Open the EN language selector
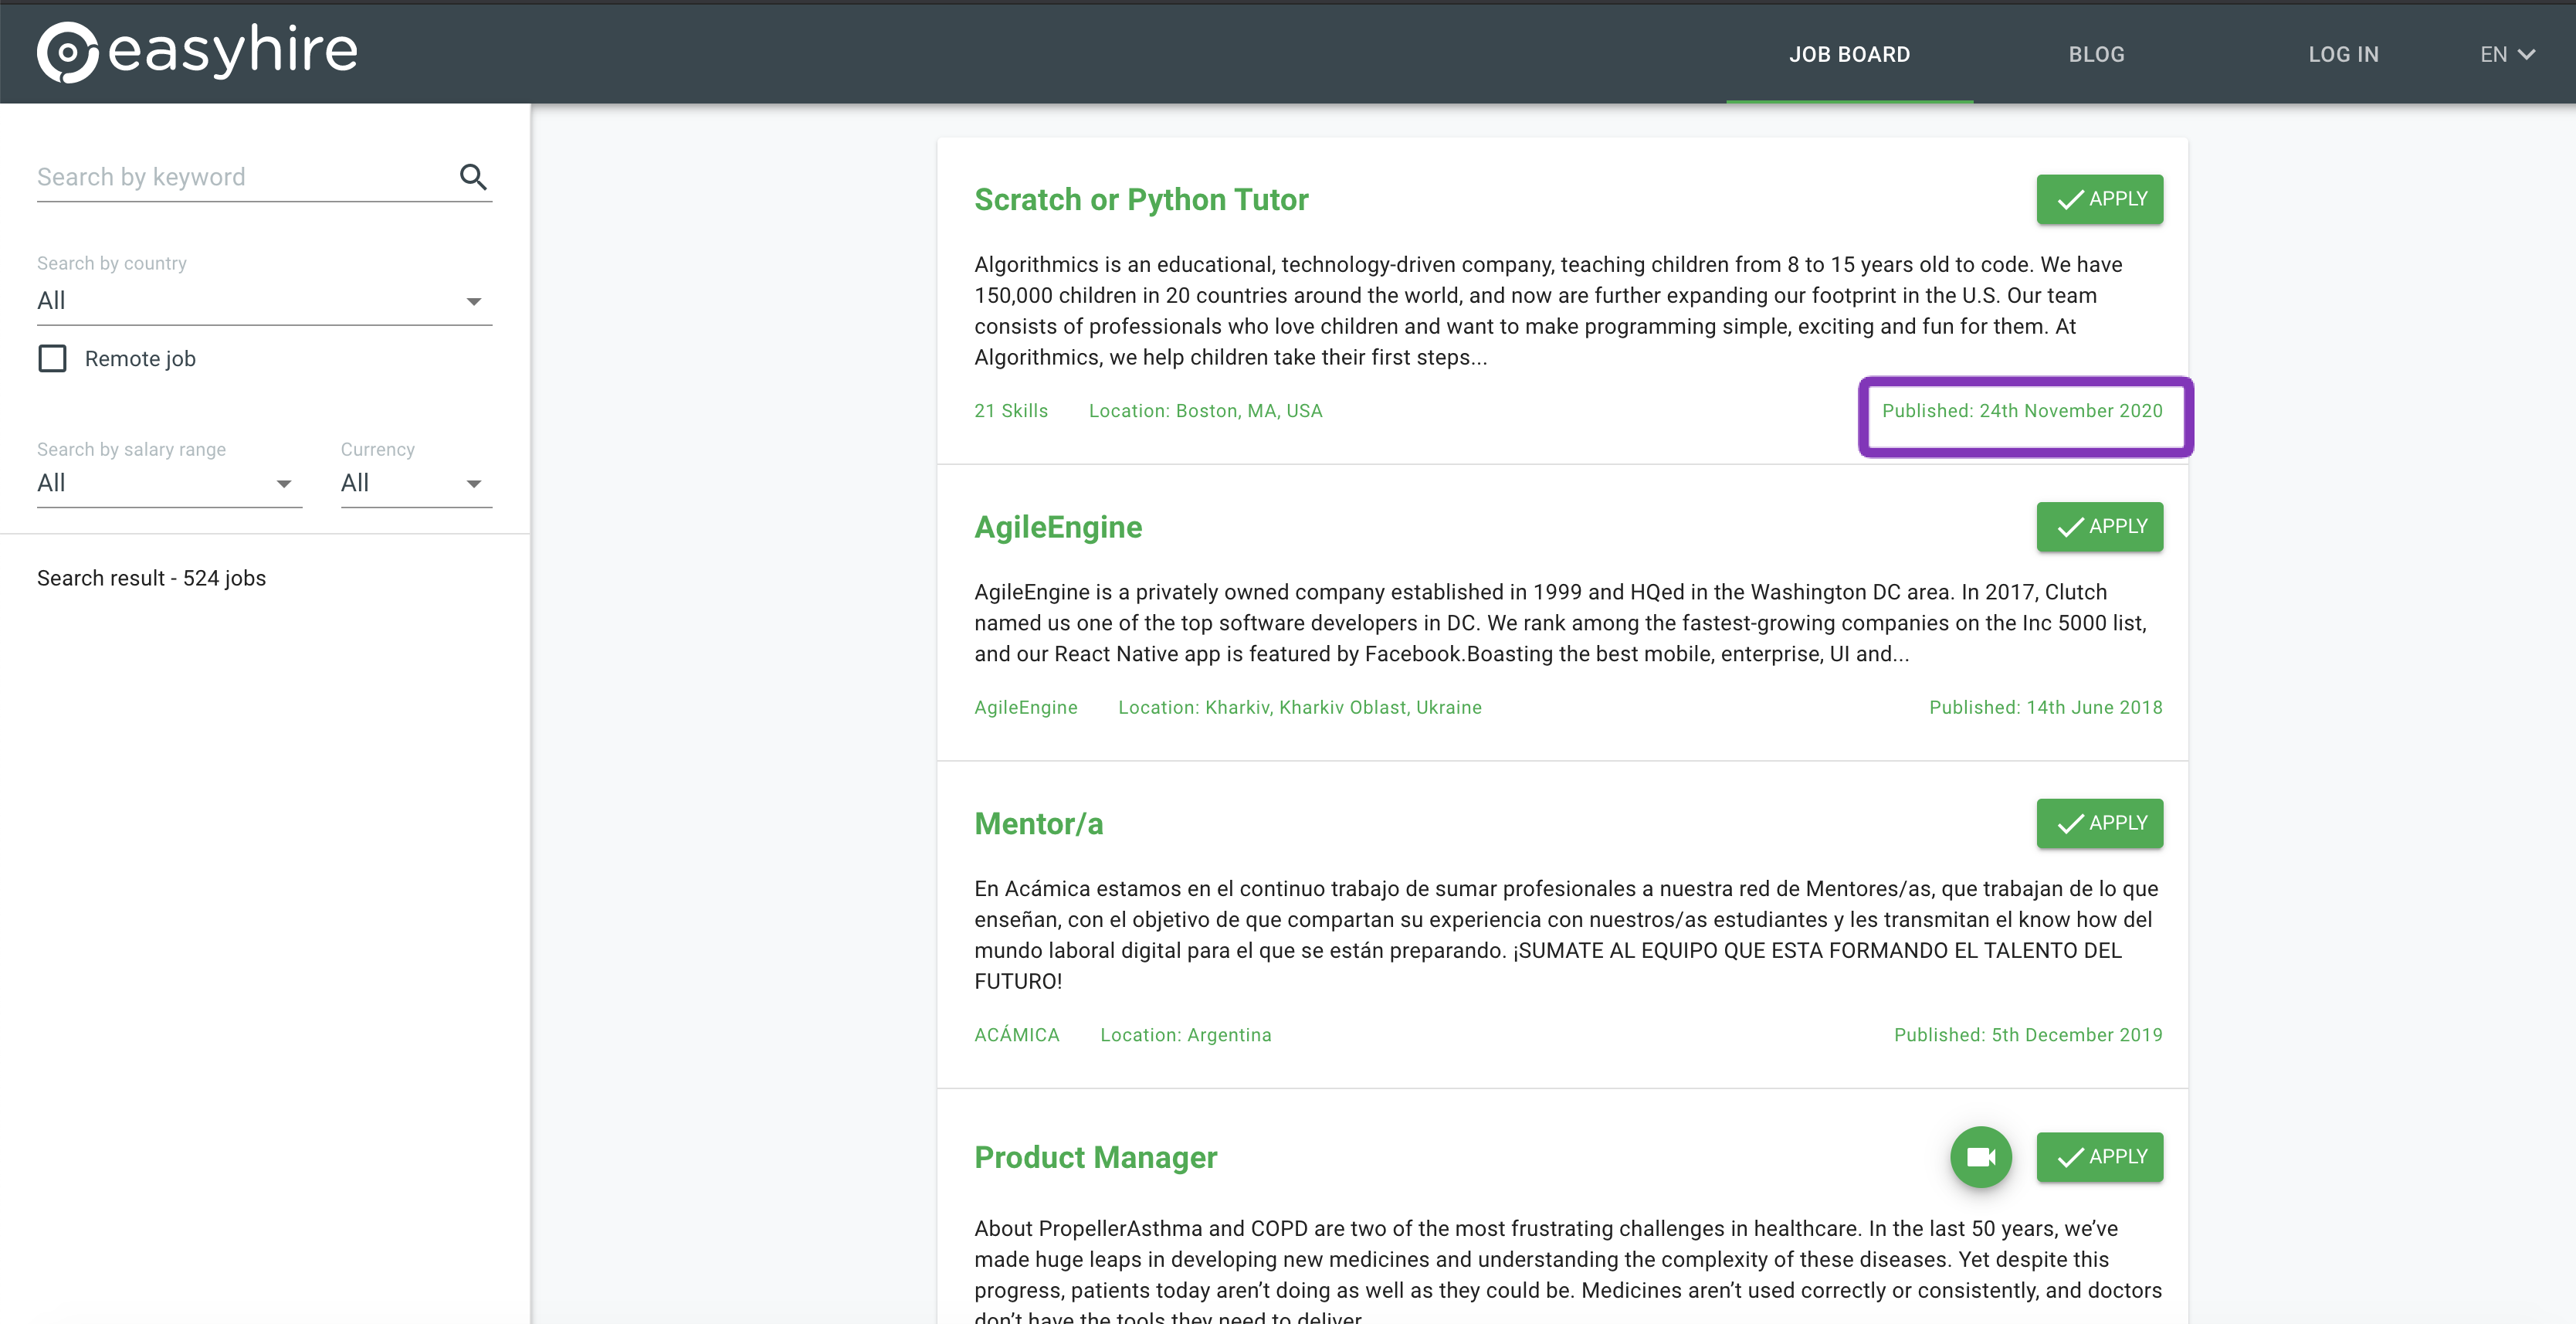Viewport: 2576px width, 1324px height. point(2506,55)
